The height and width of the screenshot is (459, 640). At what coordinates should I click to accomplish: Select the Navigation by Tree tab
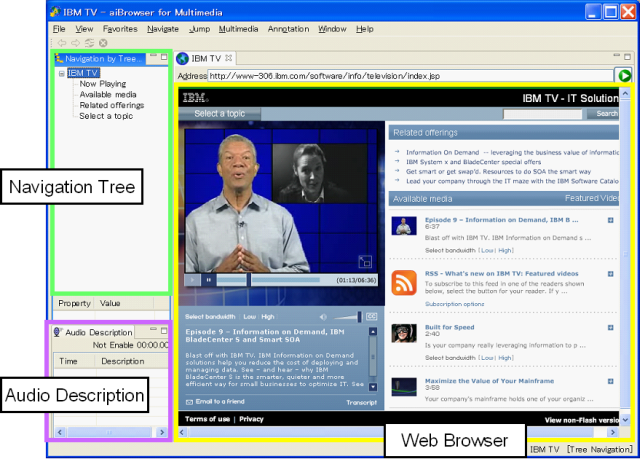tap(100, 59)
